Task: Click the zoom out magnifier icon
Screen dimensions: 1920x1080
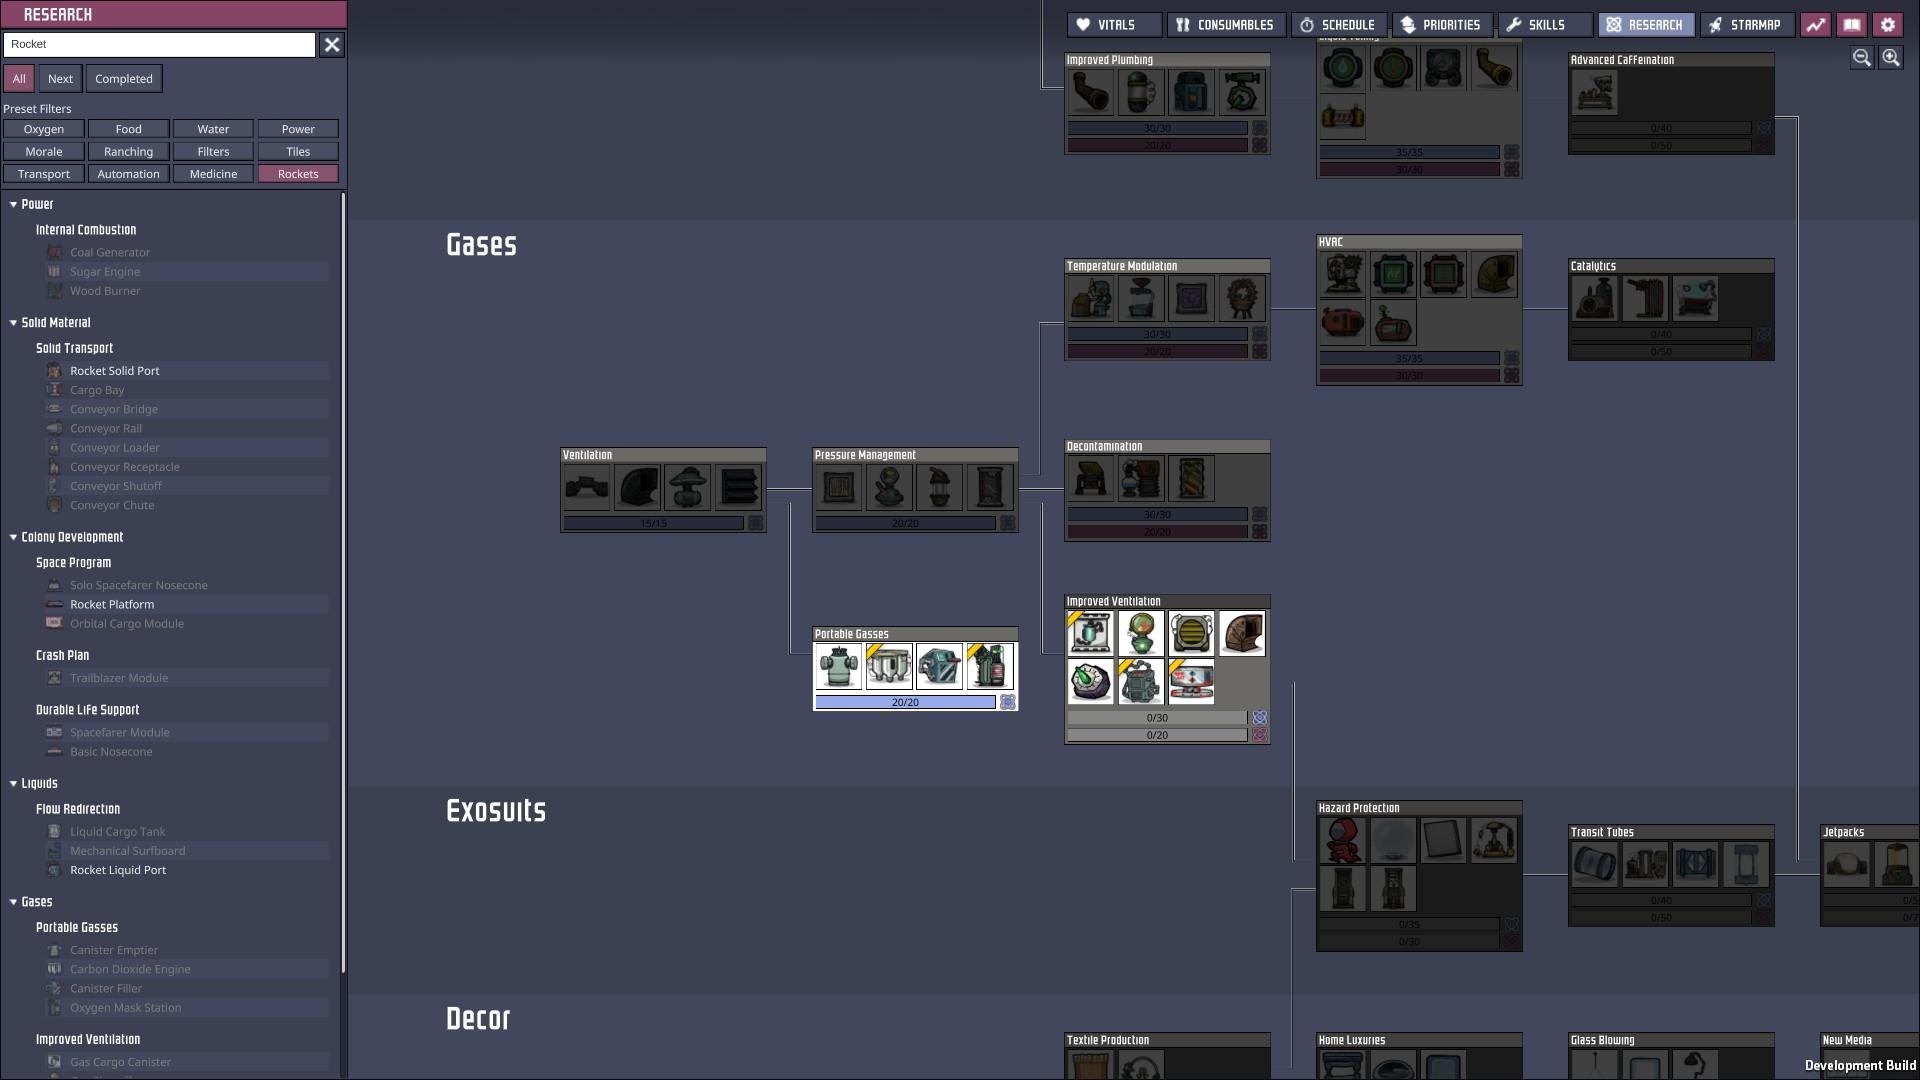Action: (x=1861, y=58)
